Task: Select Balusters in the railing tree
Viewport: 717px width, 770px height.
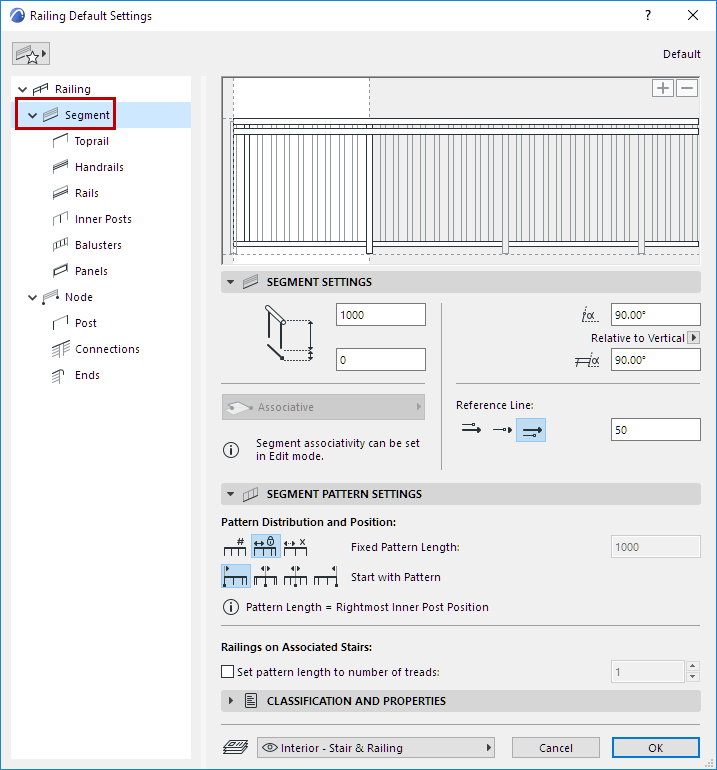Action: [98, 245]
